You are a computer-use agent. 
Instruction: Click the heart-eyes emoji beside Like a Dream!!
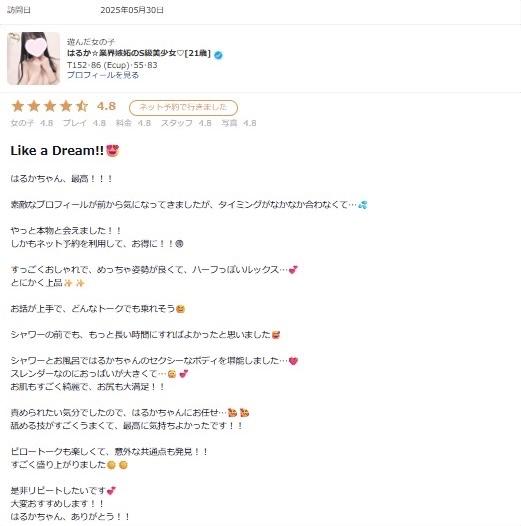(113, 151)
